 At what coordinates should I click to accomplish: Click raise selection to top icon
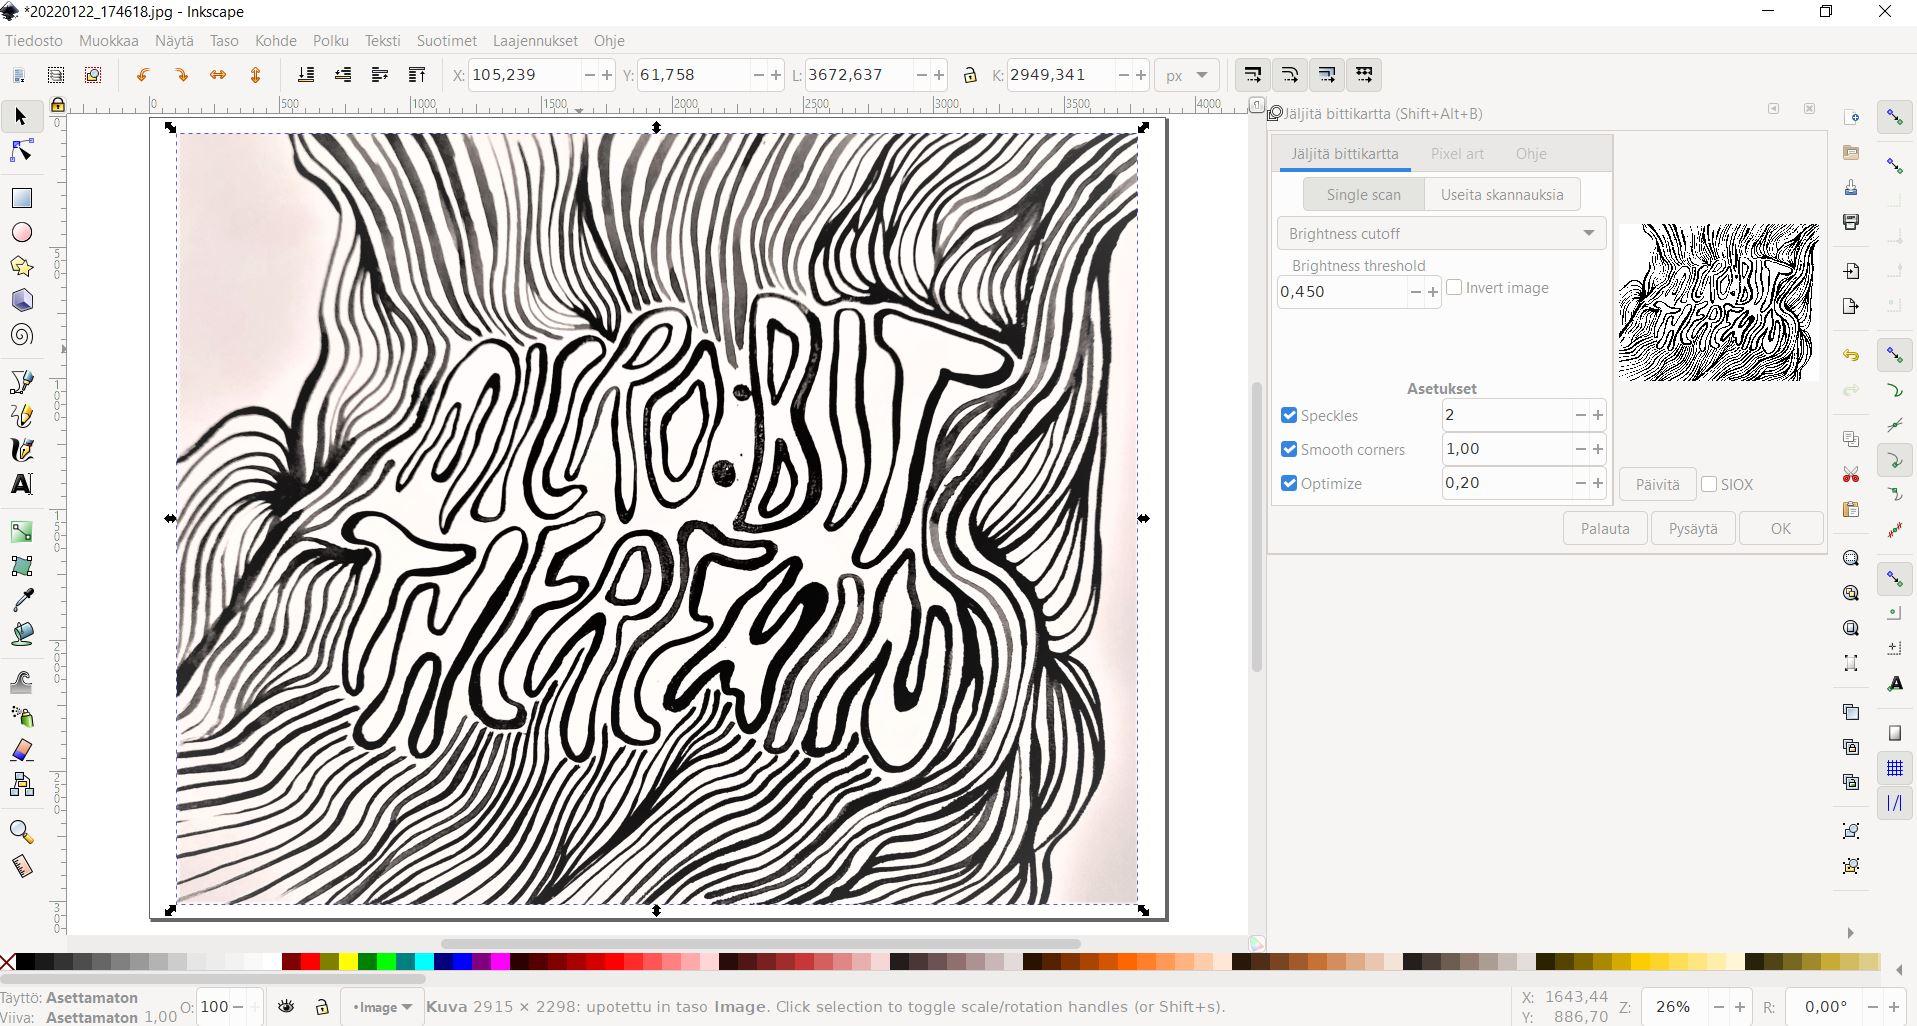click(417, 75)
